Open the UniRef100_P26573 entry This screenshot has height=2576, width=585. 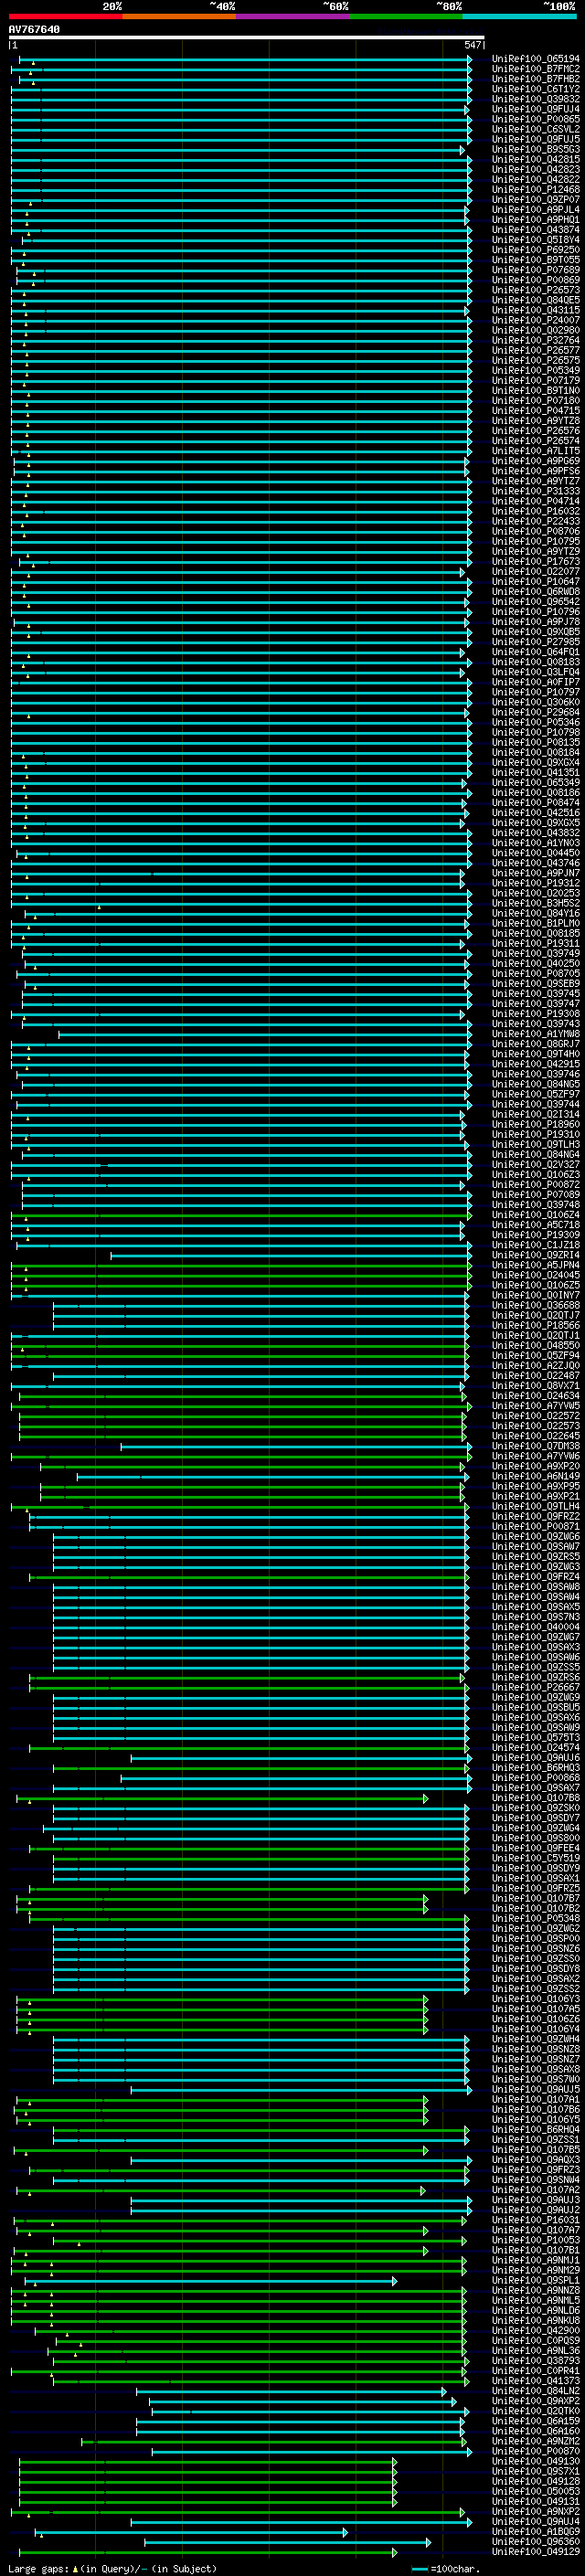click(536, 290)
